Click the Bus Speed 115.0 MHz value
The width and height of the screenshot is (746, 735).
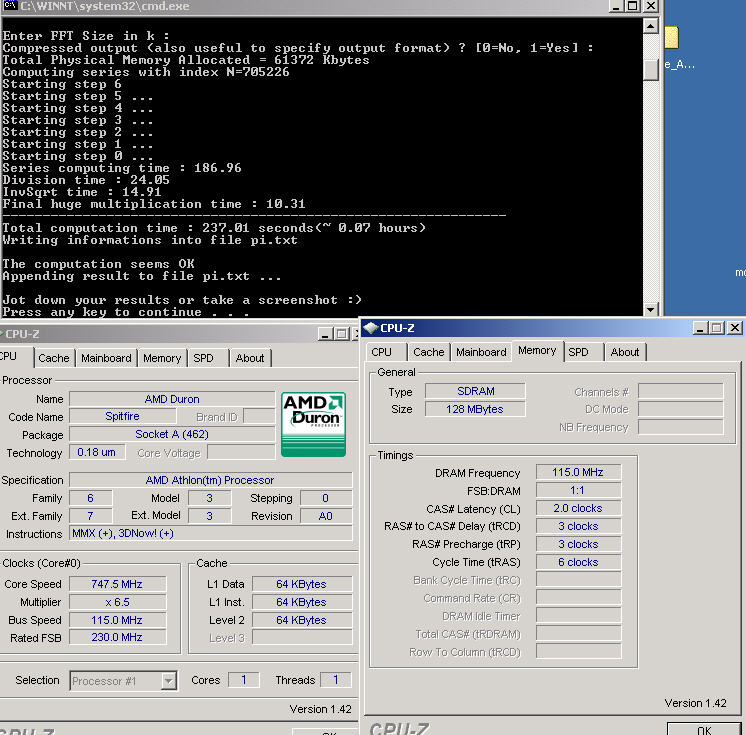(x=118, y=620)
